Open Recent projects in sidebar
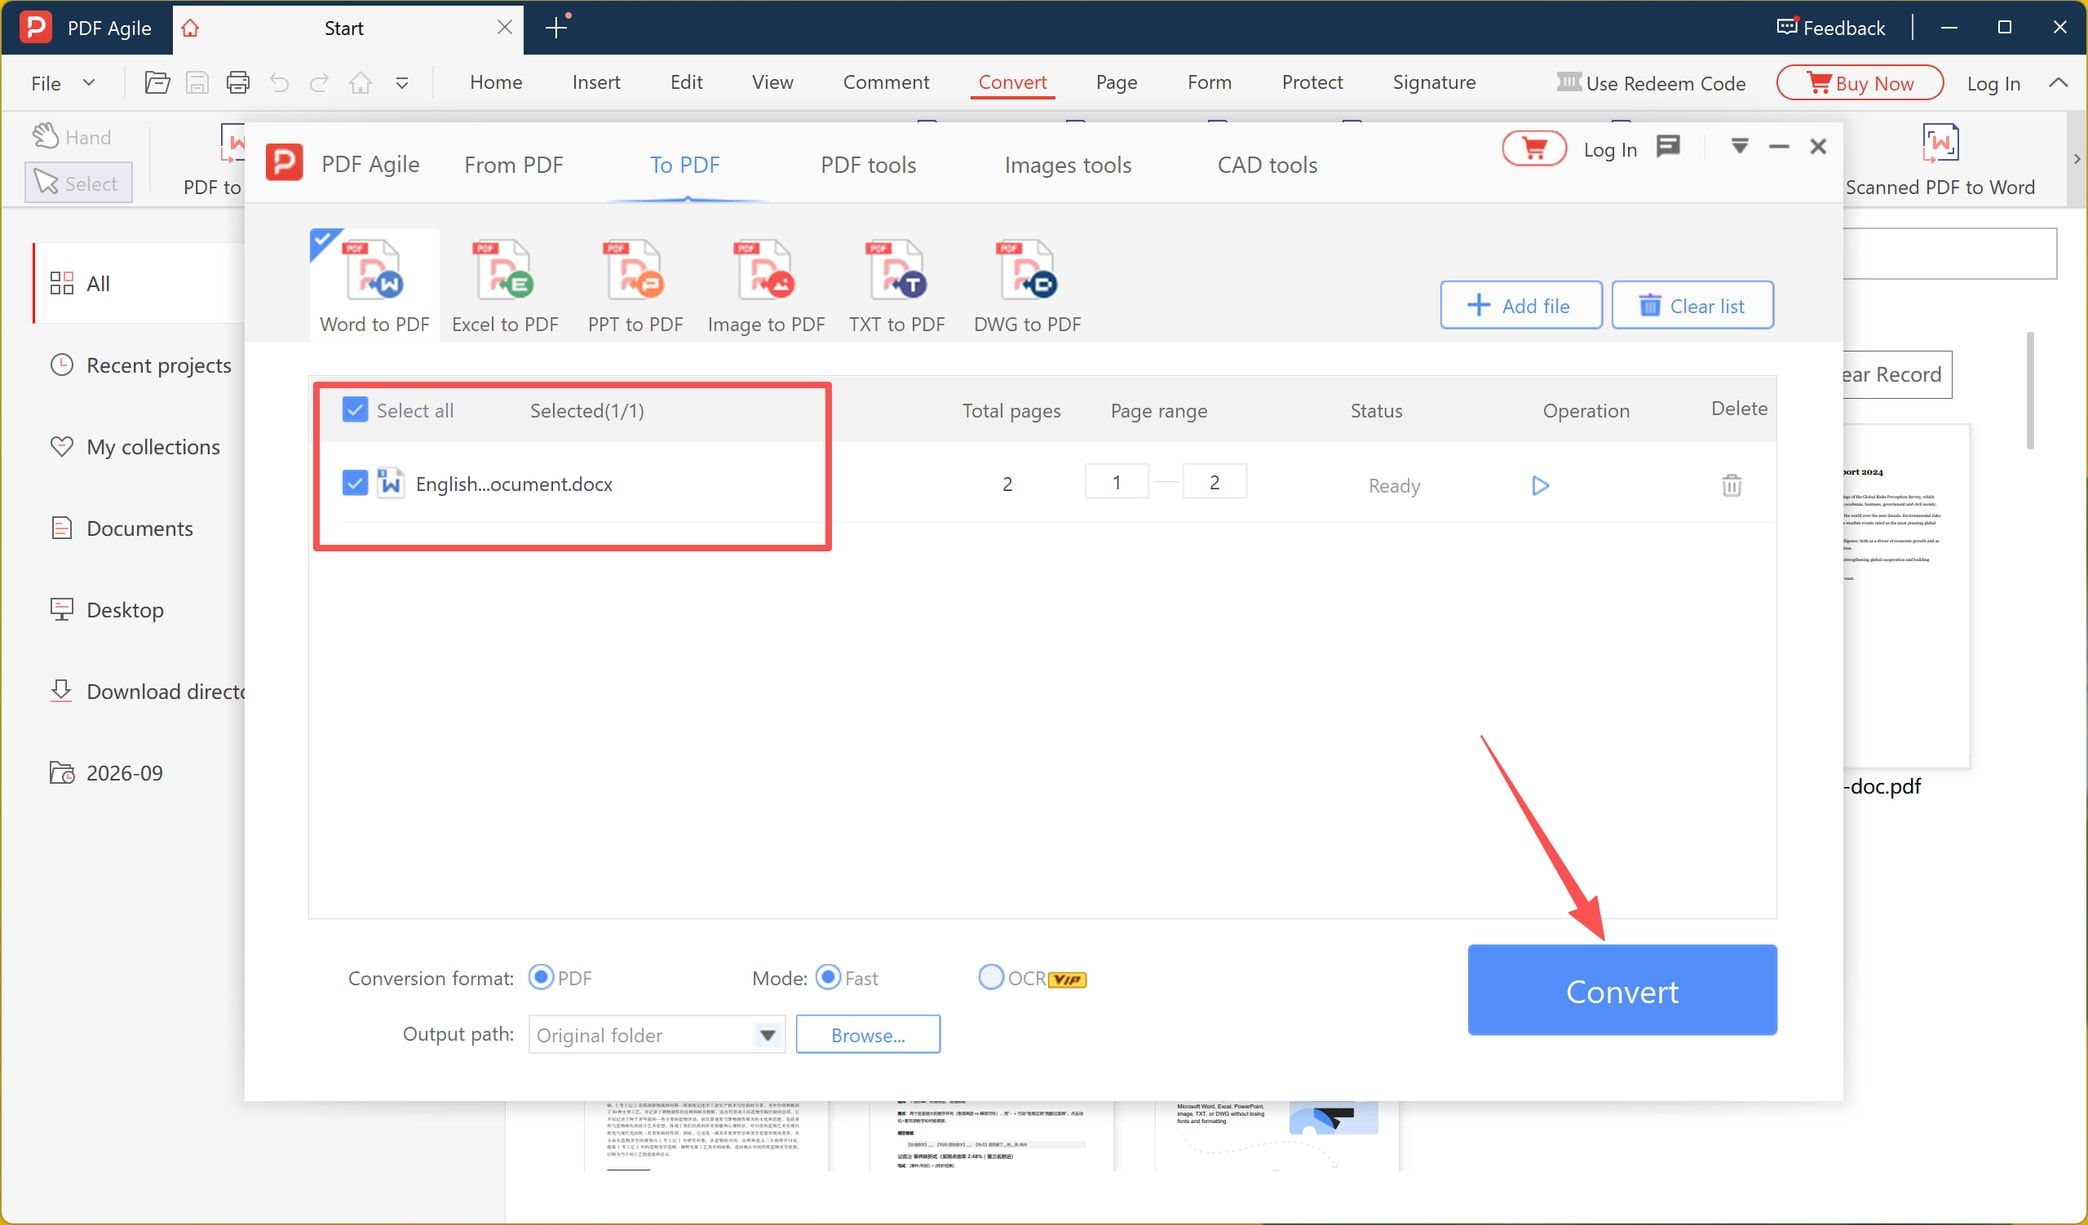The width and height of the screenshot is (2088, 1225). (x=140, y=365)
